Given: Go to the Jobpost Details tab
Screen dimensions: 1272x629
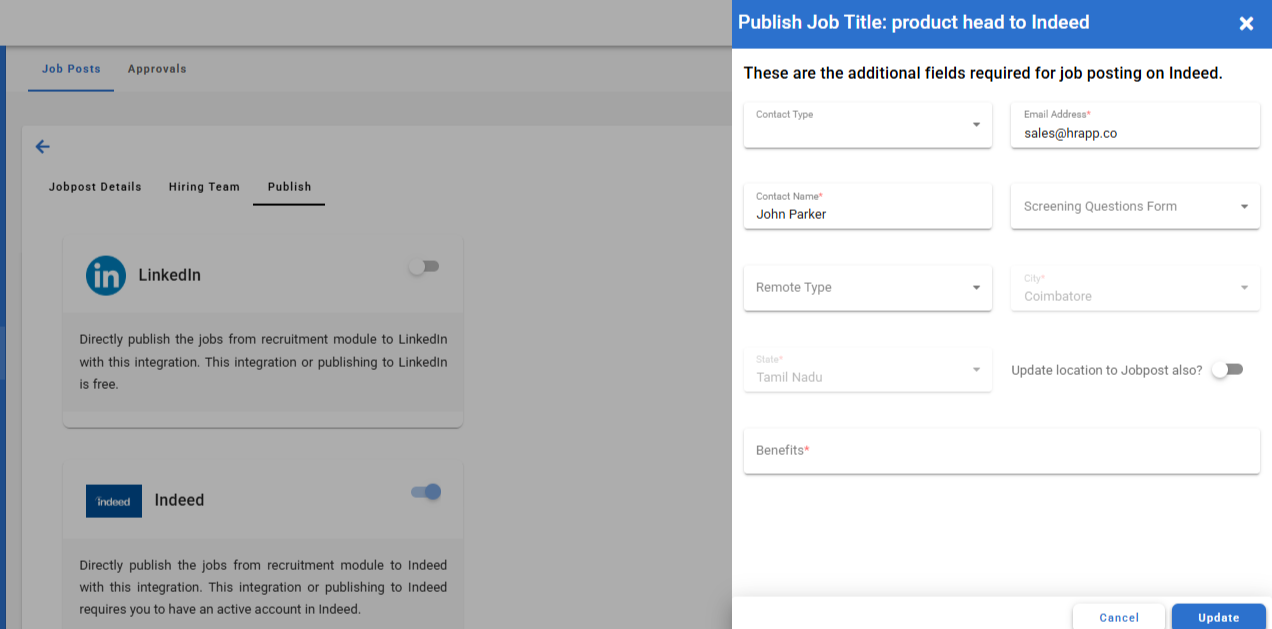Looking at the screenshot, I should [x=95, y=187].
